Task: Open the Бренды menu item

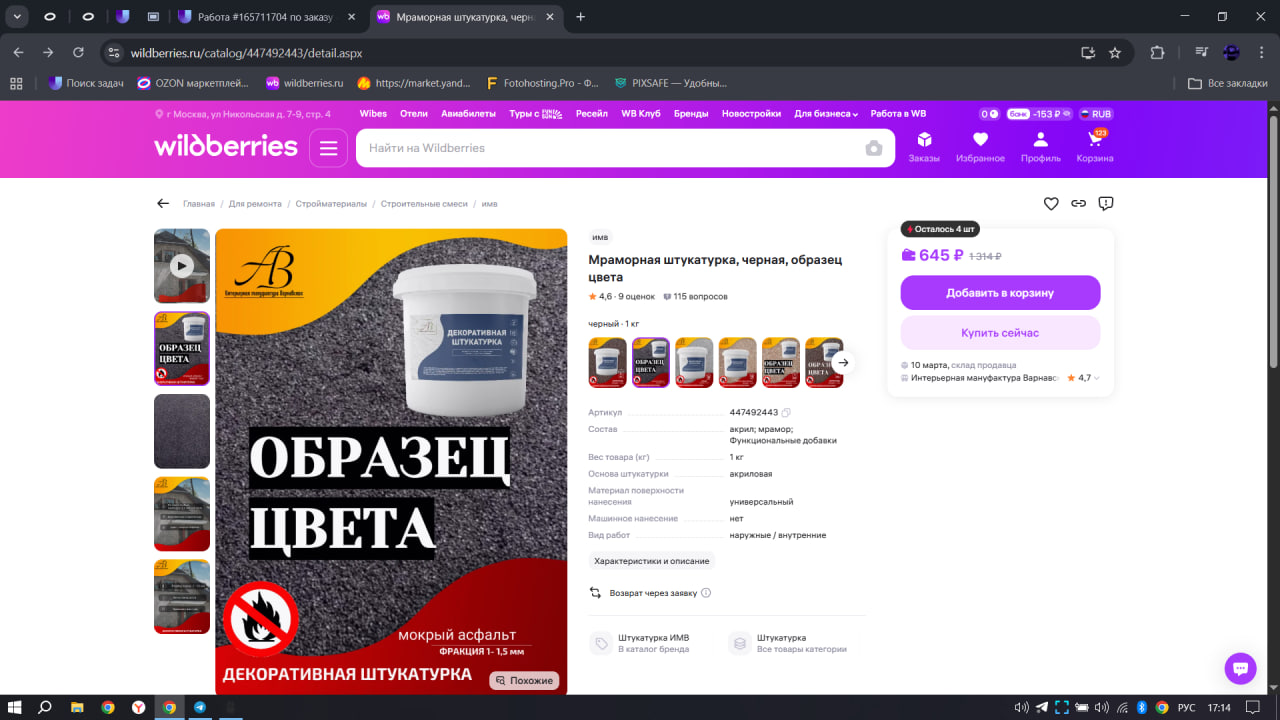Action: coord(691,114)
